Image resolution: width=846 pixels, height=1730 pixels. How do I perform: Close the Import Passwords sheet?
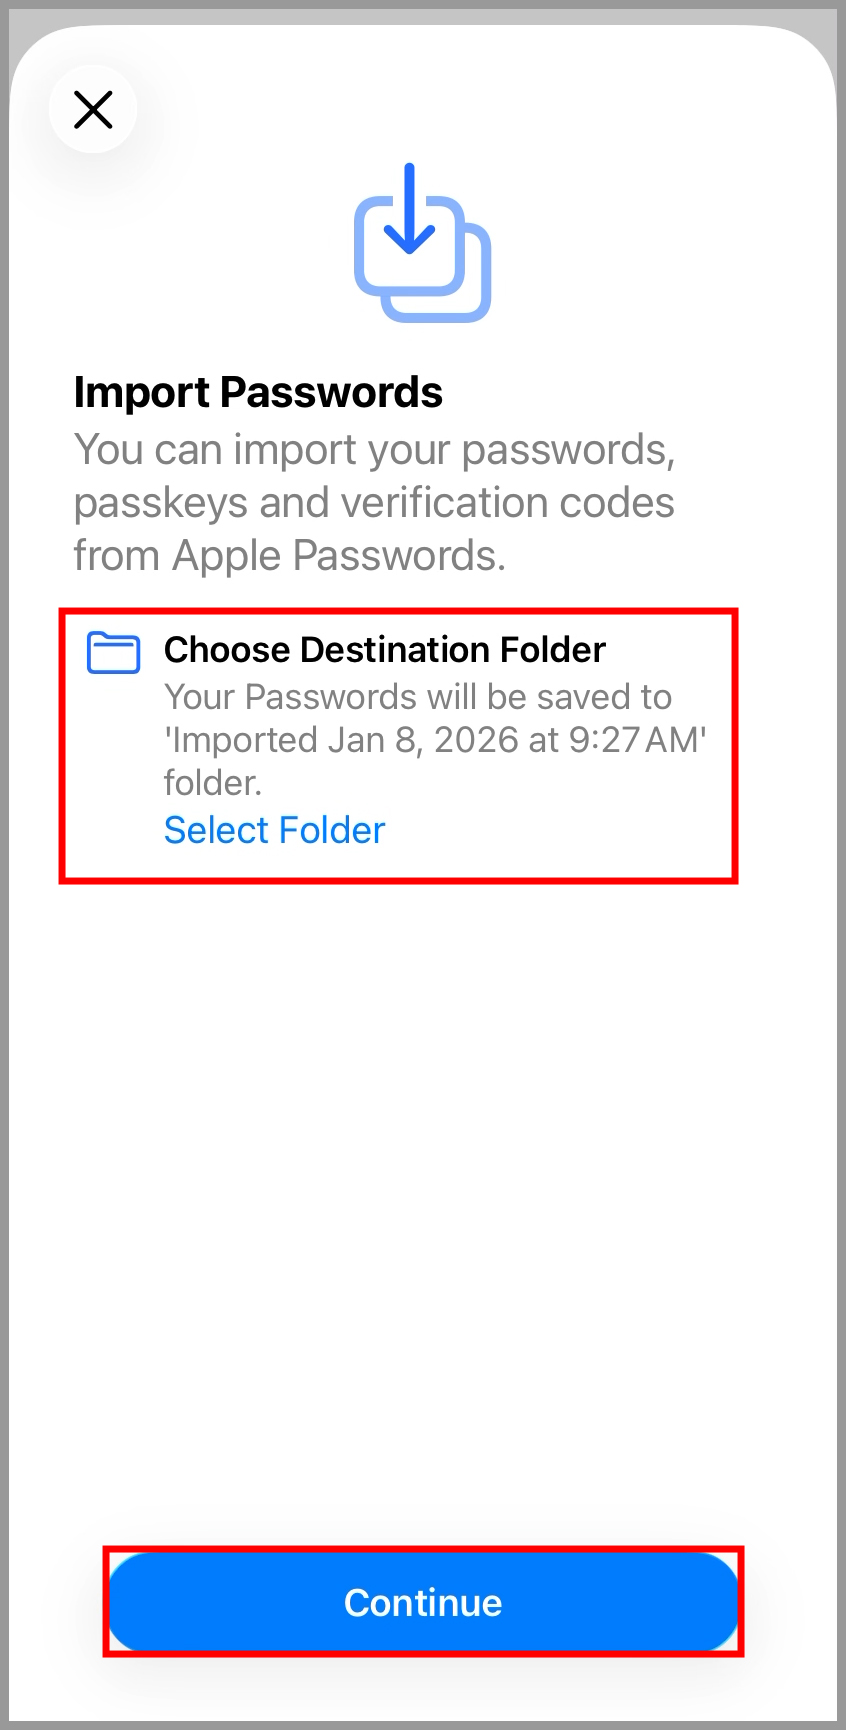[93, 109]
